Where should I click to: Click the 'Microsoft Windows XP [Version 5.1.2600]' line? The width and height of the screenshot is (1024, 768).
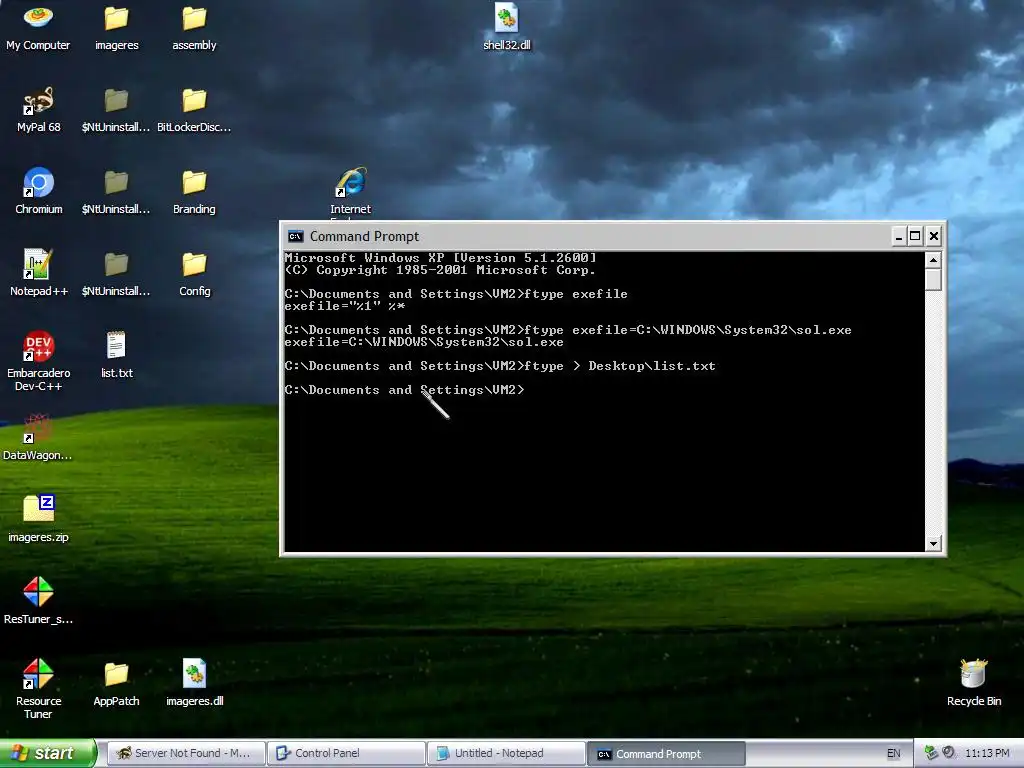[x=440, y=258]
